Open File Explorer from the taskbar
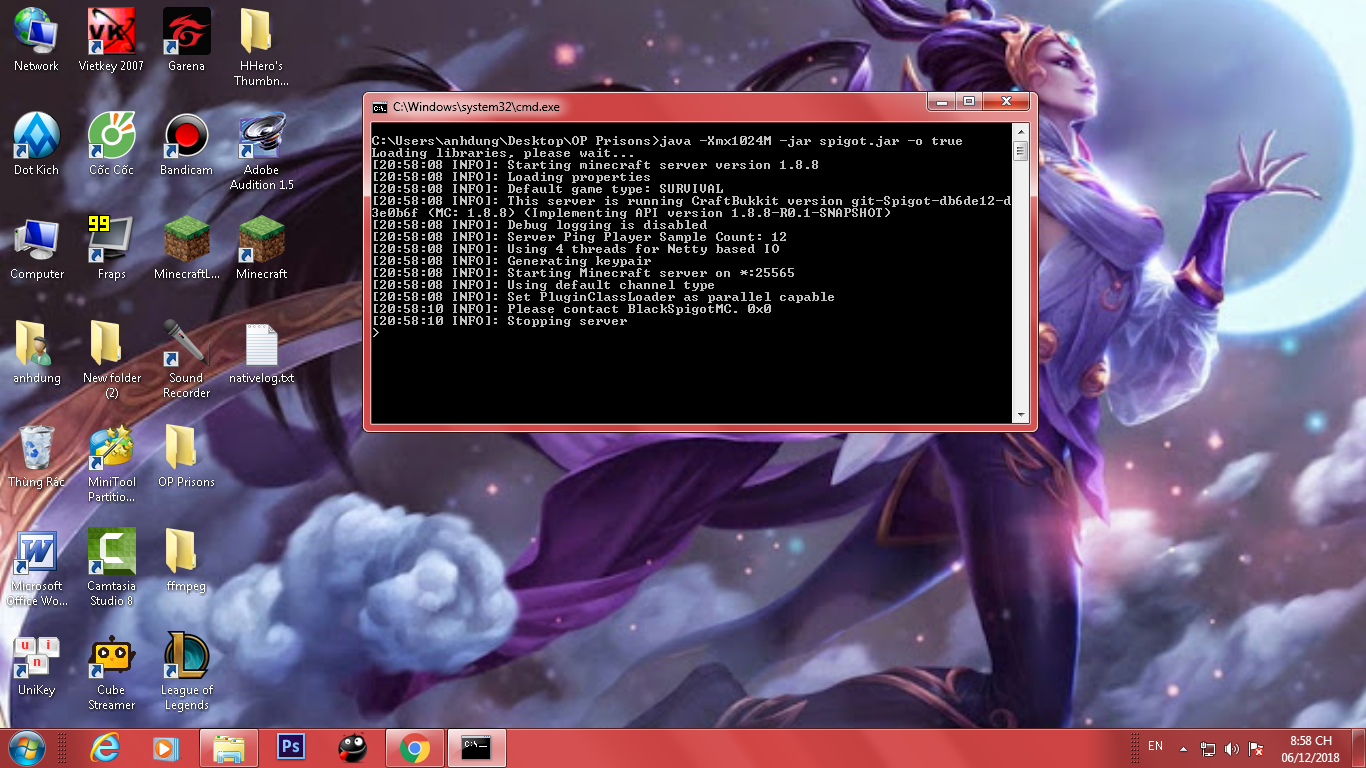This screenshot has height=768, width=1366. (x=229, y=748)
